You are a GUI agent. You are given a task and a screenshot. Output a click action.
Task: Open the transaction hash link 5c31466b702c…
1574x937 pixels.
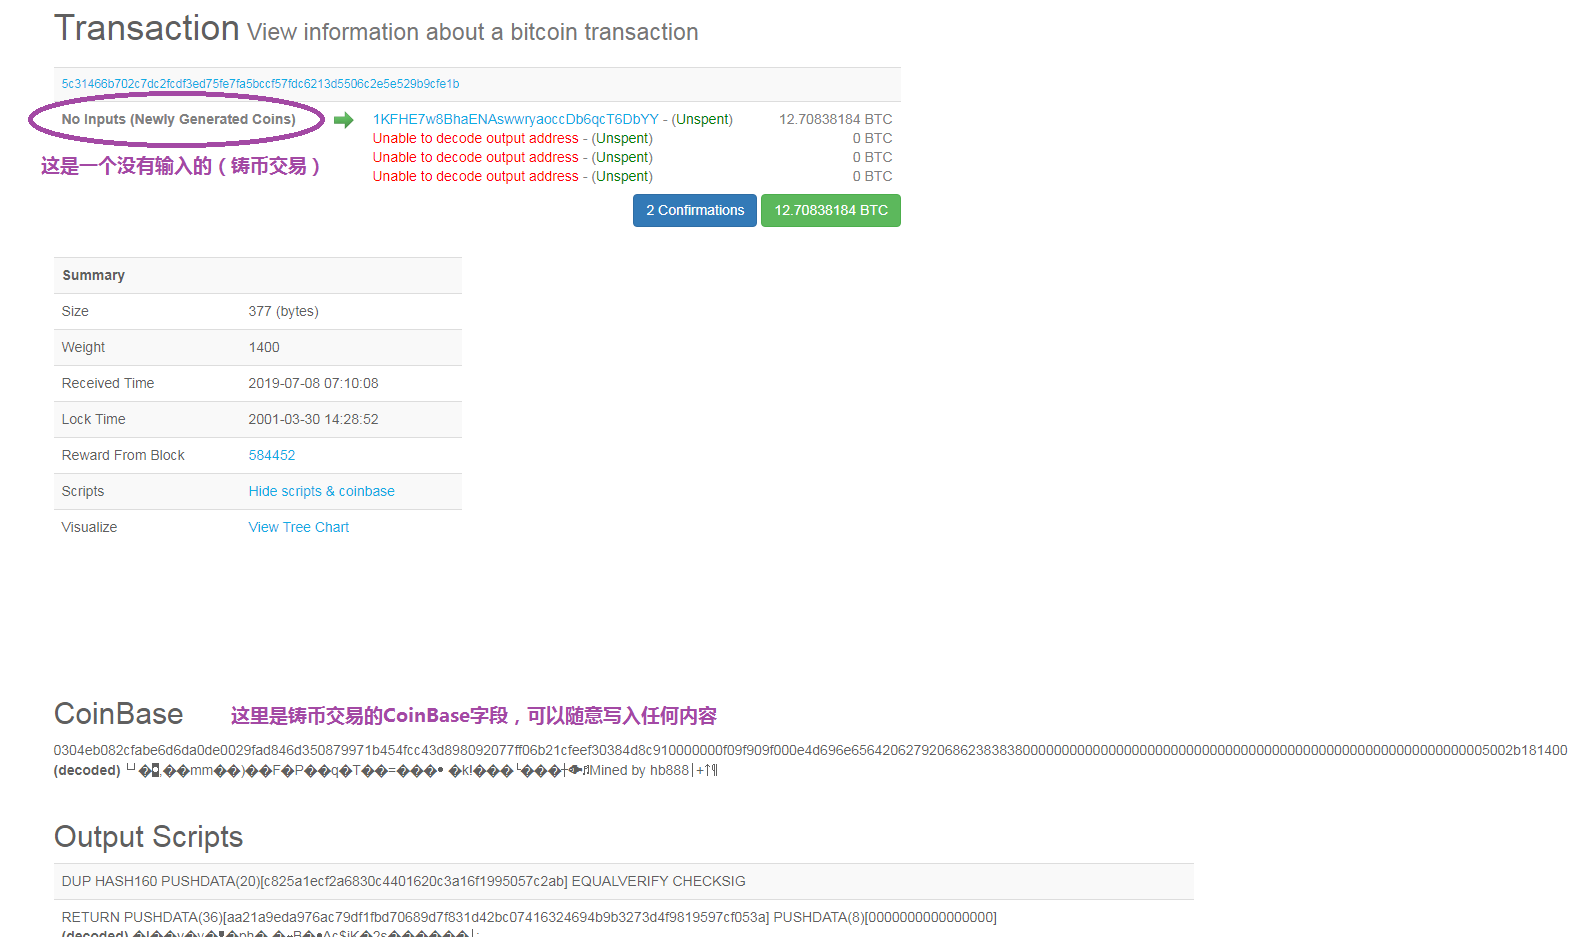point(260,84)
